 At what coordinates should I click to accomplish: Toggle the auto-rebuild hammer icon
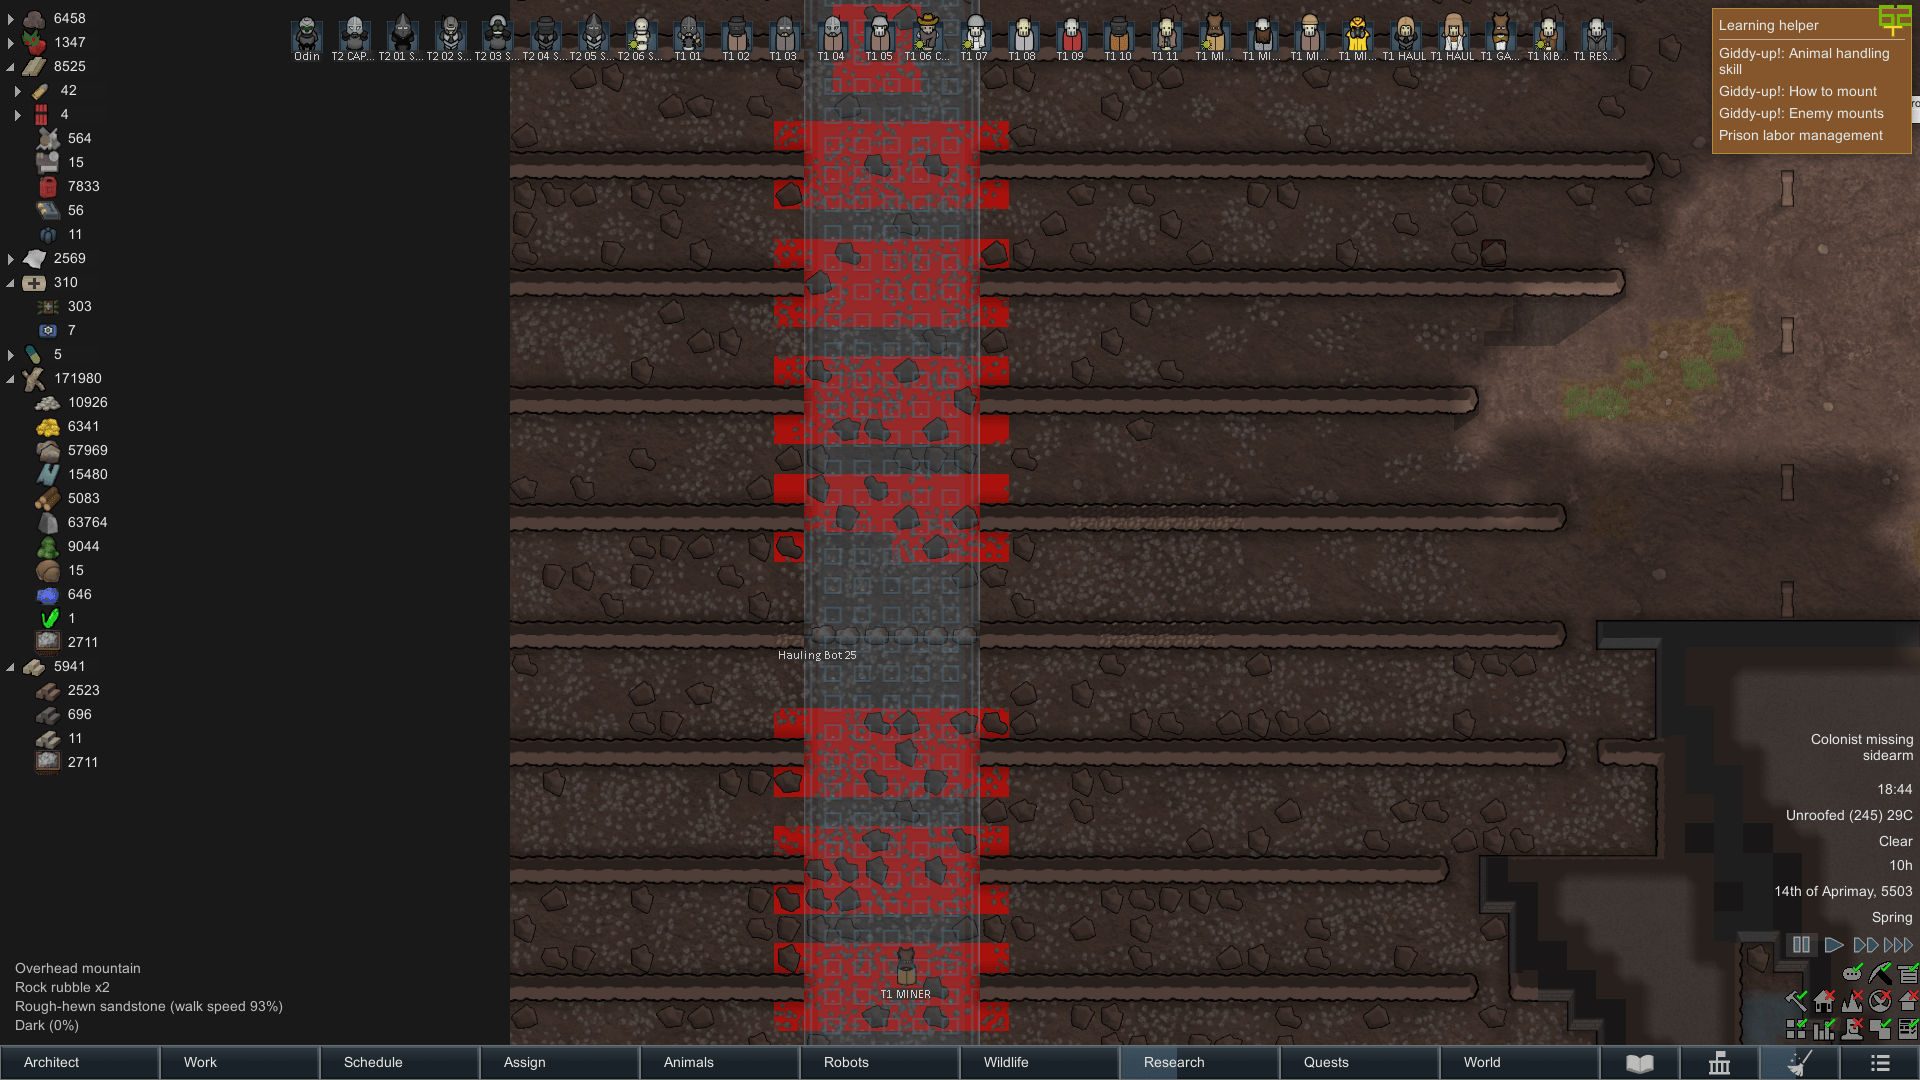(x=1796, y=1000)
